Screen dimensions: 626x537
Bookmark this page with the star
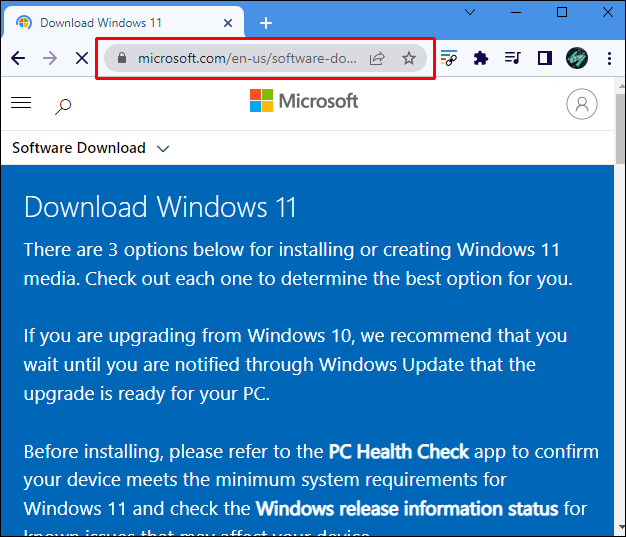(409, 58)
